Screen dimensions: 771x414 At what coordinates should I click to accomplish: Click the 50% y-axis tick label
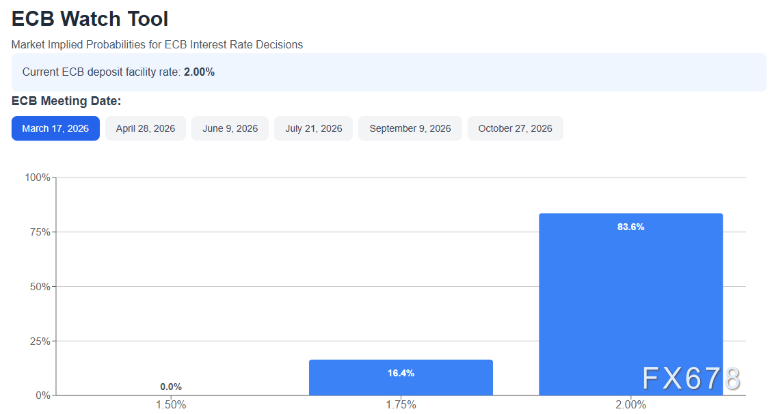(40, 287)
